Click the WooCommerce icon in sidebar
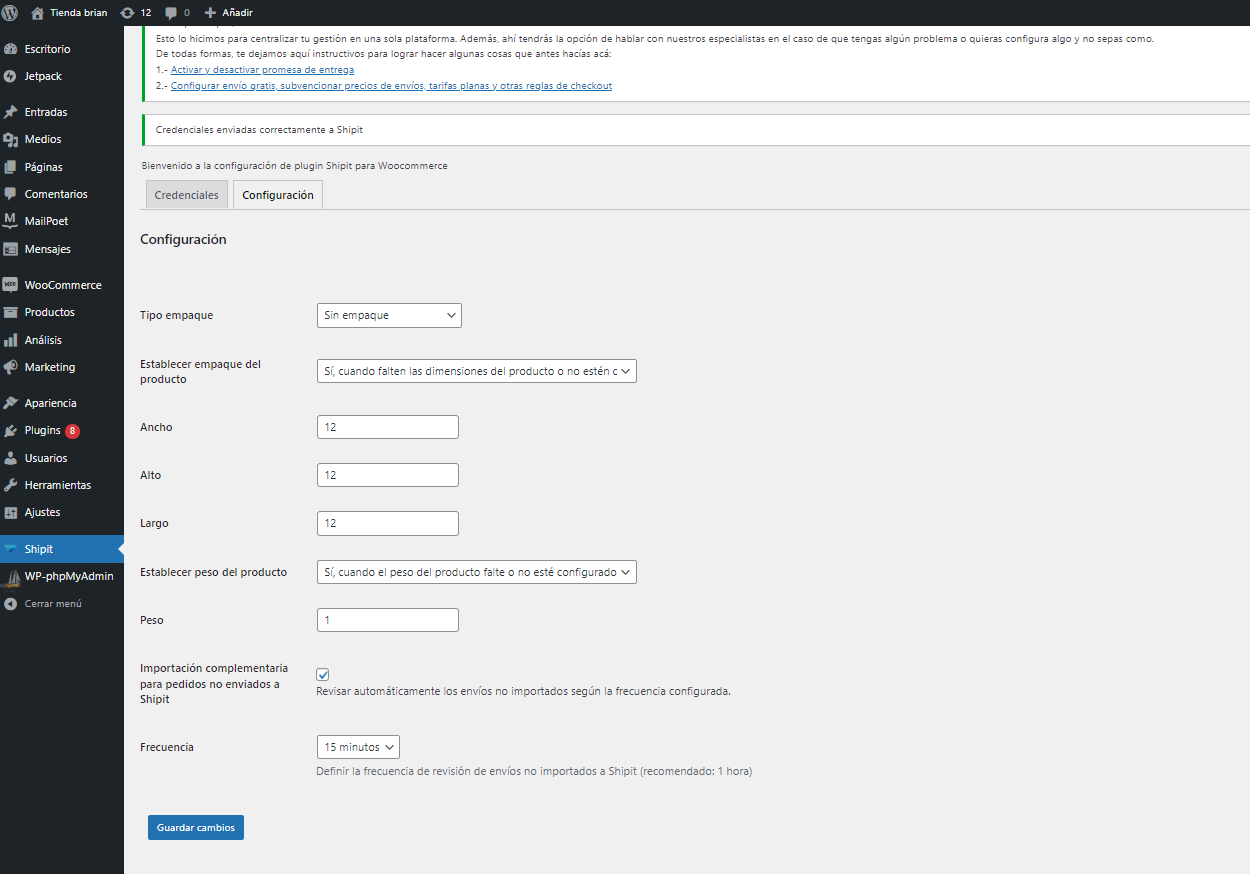 coord(11,285)
